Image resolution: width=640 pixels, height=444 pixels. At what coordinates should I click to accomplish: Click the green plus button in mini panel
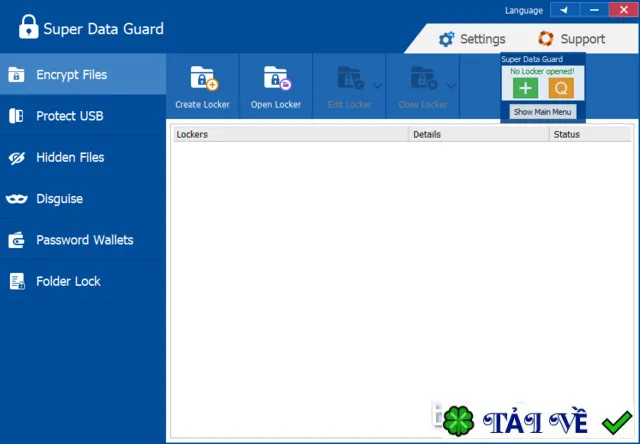(x=525, y=88)
